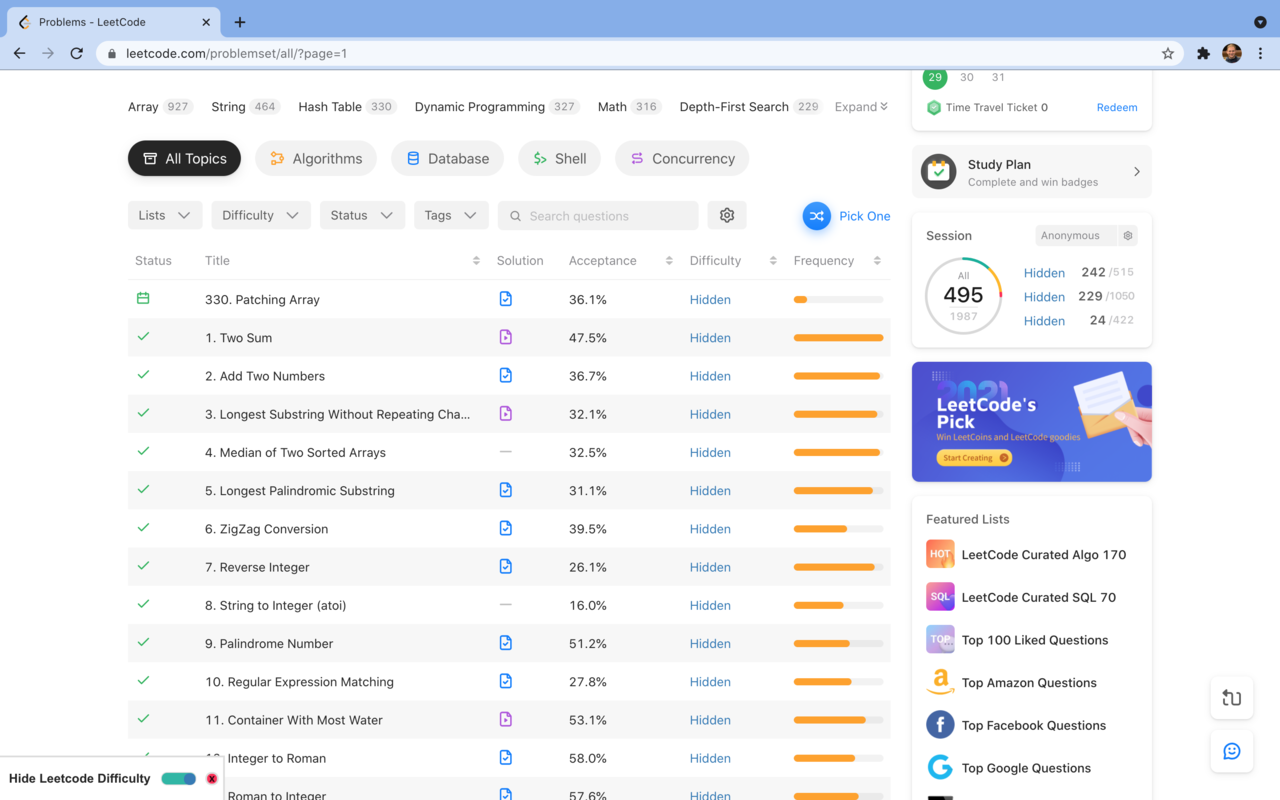Open the LeetCode's Pick banner

pos(1032,422)
